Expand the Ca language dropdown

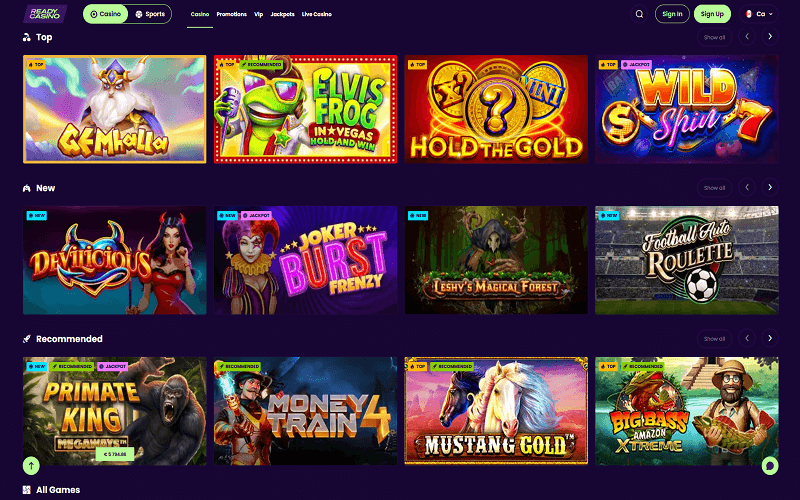759,14
